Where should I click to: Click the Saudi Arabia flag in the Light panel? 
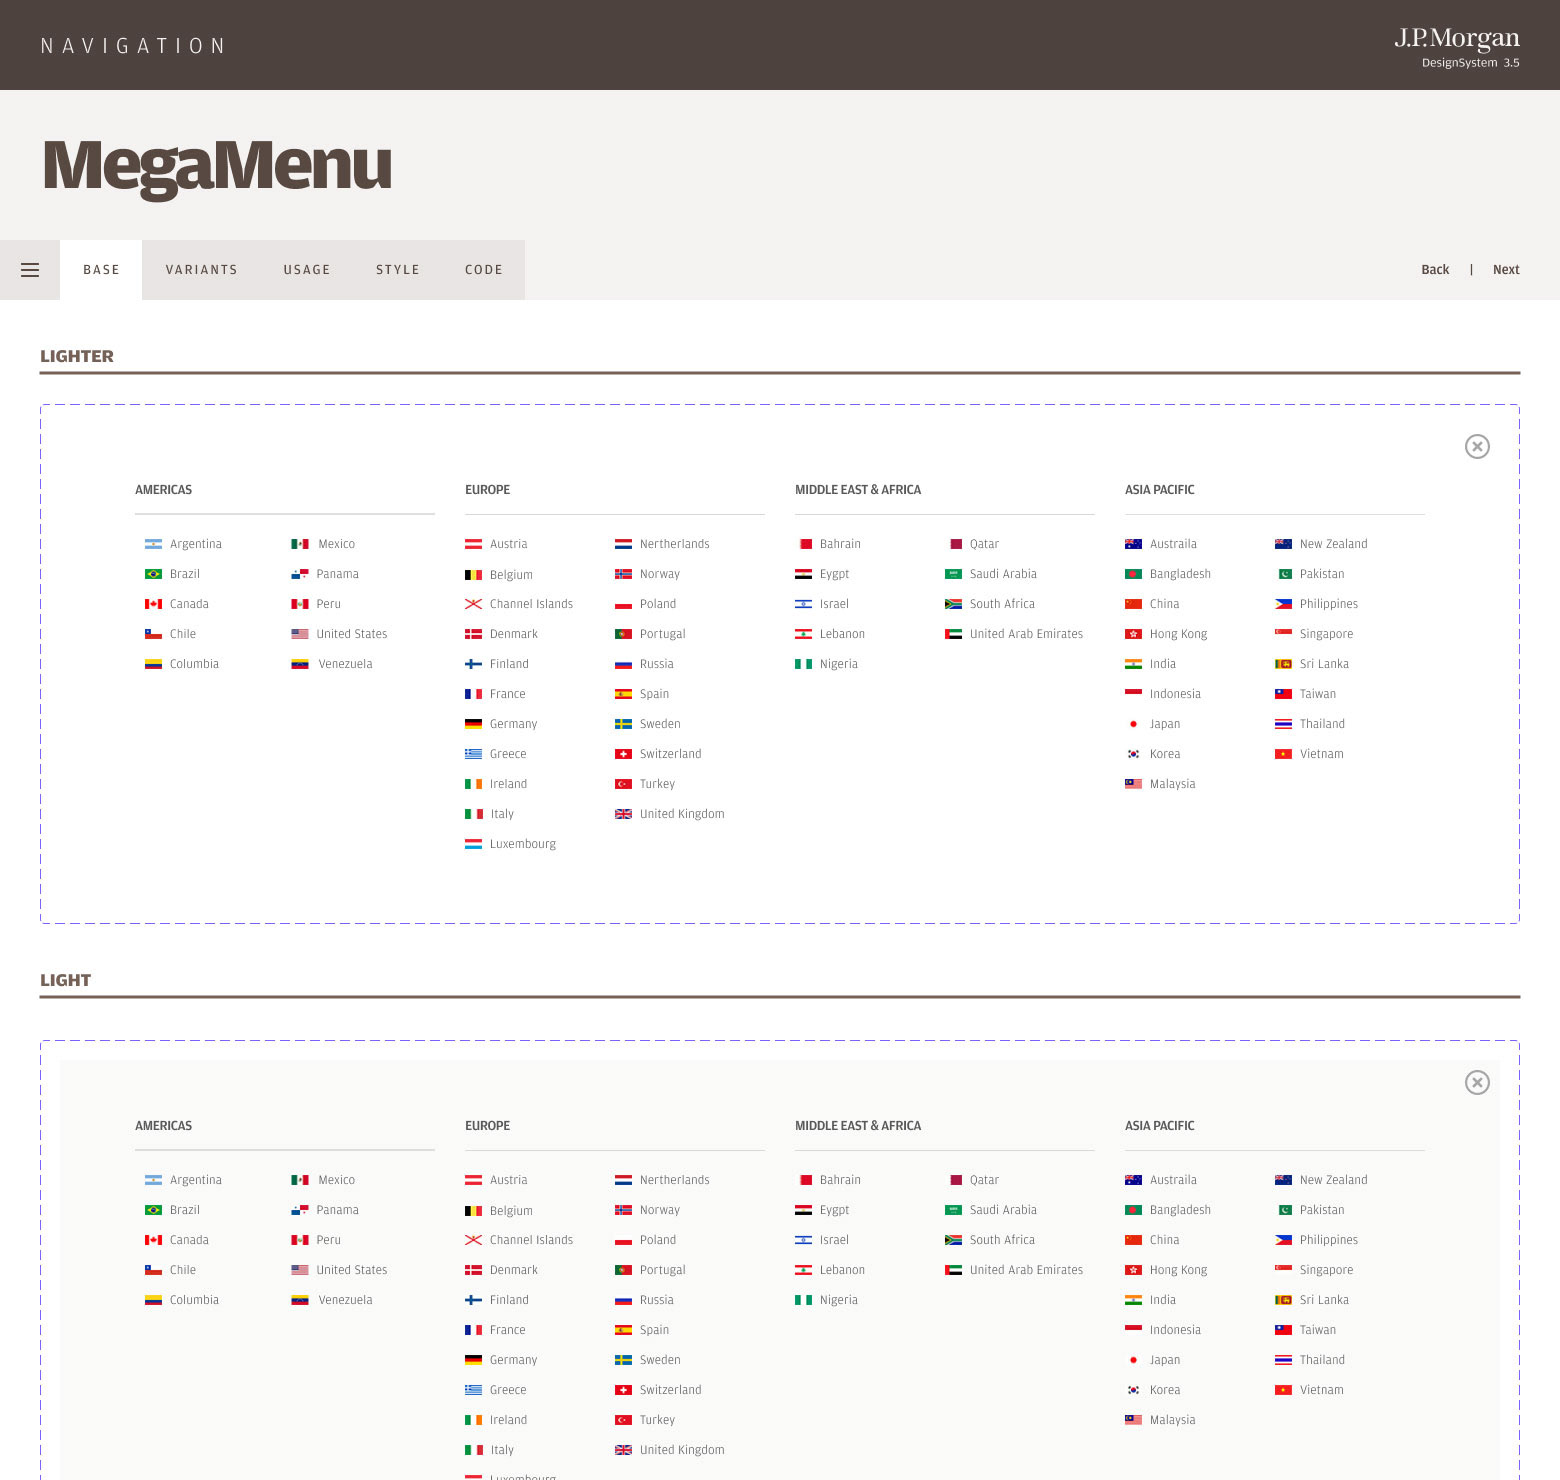pos(953,1210)
